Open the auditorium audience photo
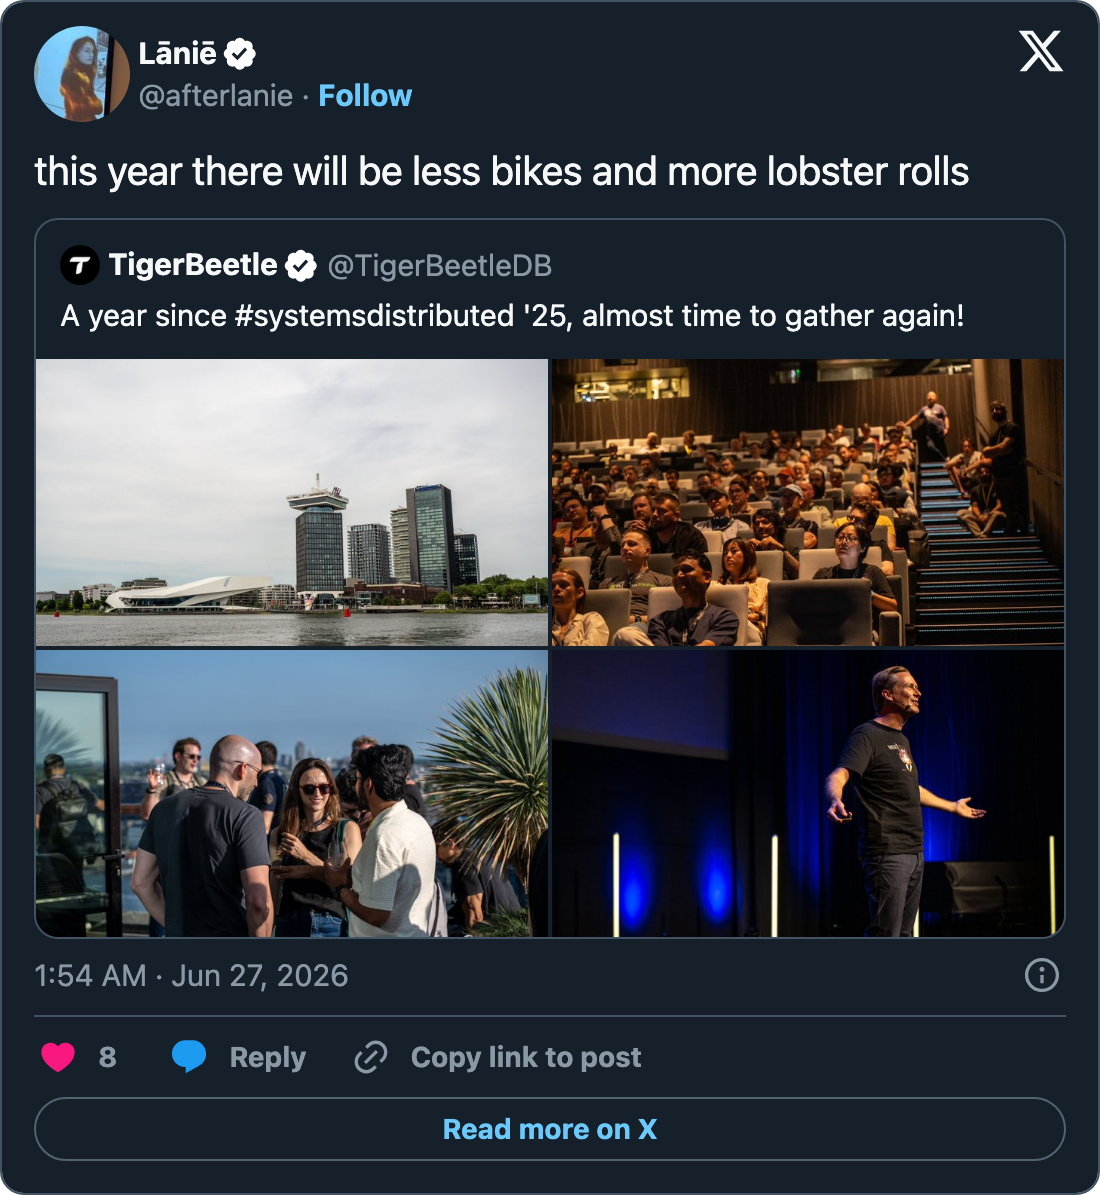This screenshot has height=1195, width=1100. pos(808,502)
